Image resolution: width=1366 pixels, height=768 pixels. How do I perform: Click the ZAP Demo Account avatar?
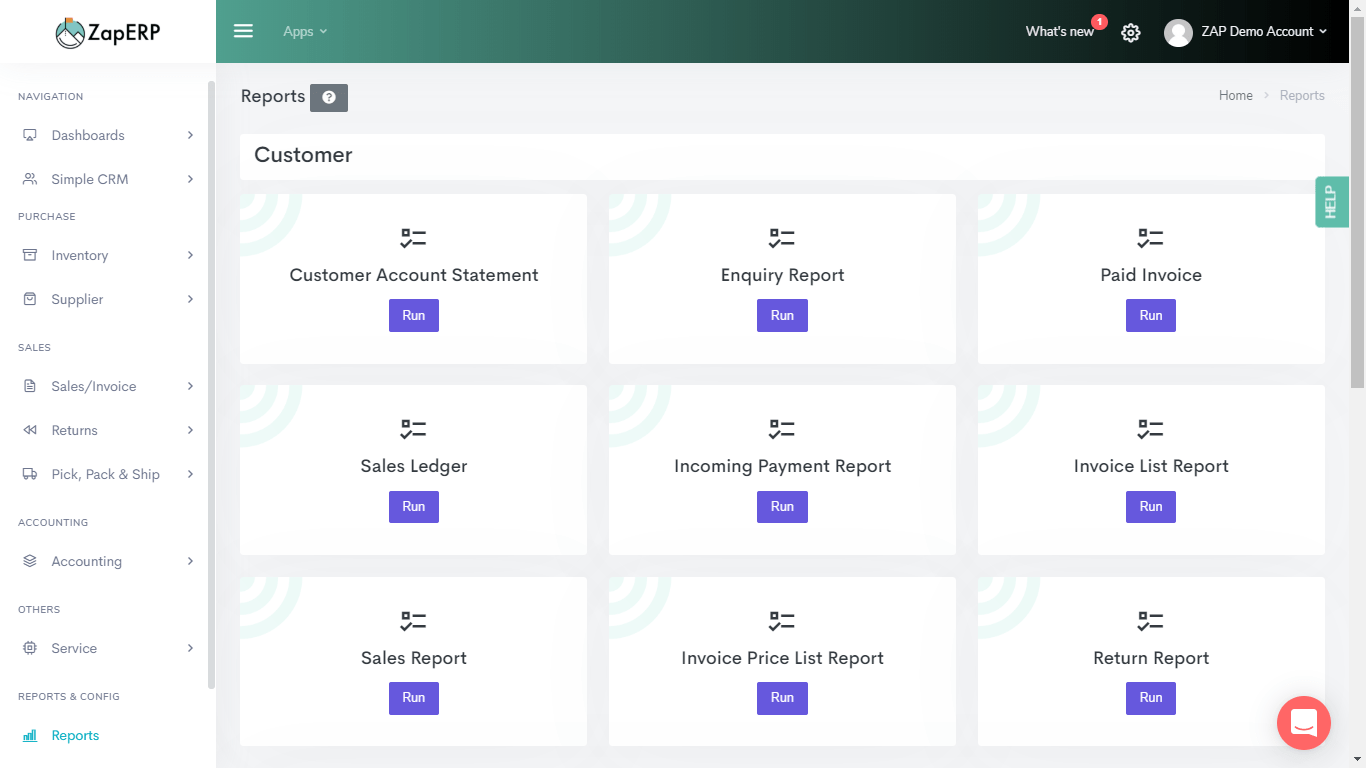(1178, 33)
